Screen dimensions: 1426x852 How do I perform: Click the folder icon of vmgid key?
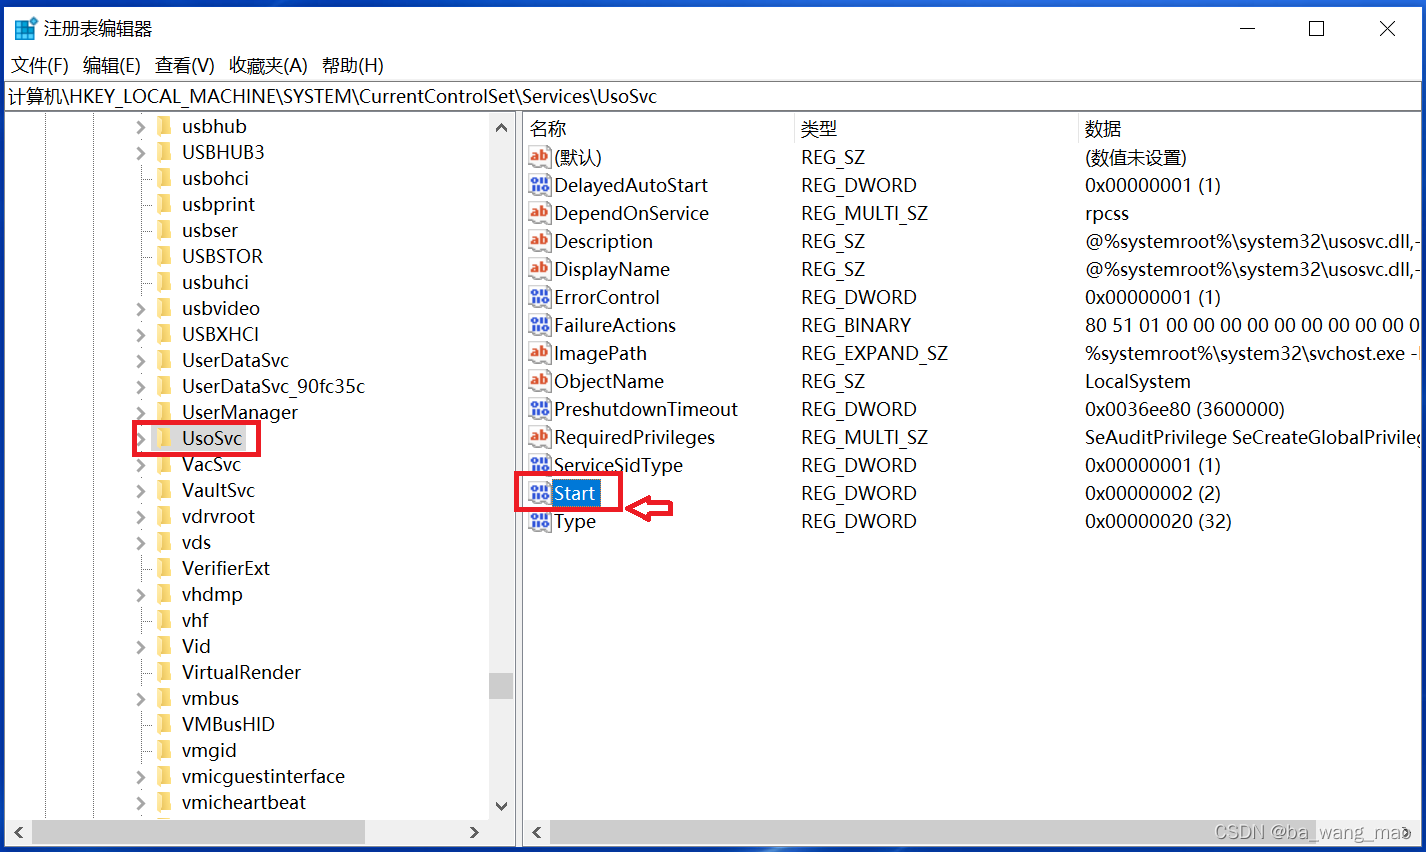pos(165,750)
